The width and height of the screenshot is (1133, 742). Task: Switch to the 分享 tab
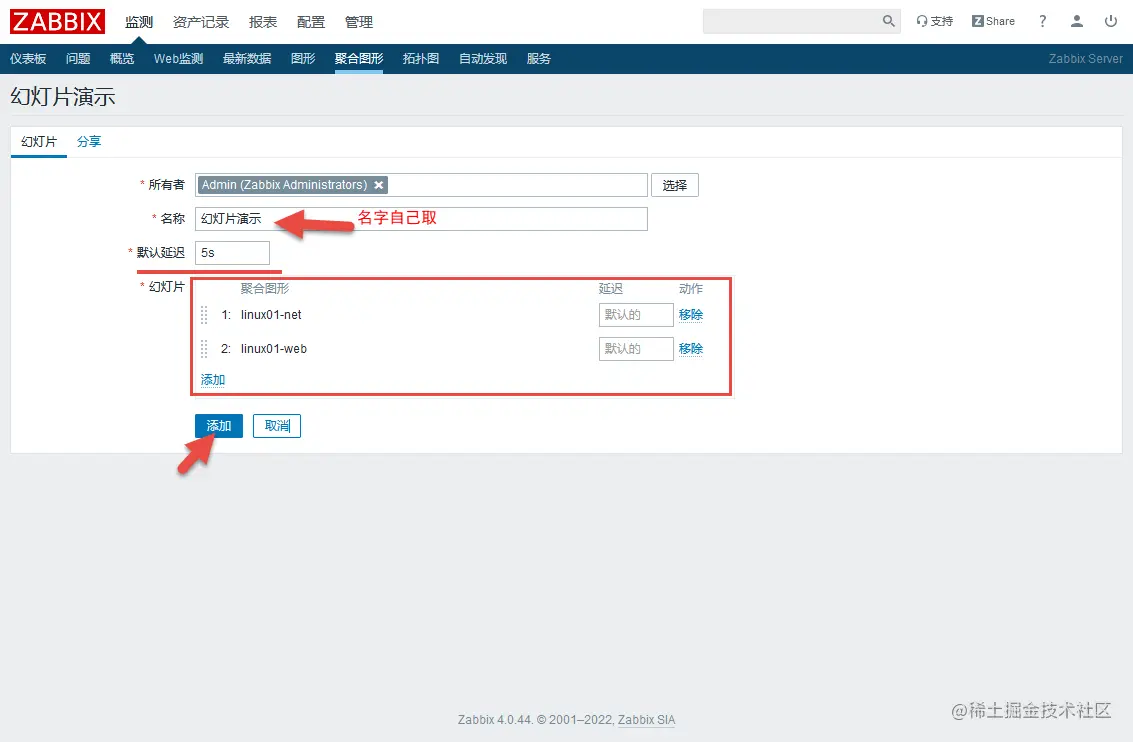pyautogui.click(x=89, y=142)
